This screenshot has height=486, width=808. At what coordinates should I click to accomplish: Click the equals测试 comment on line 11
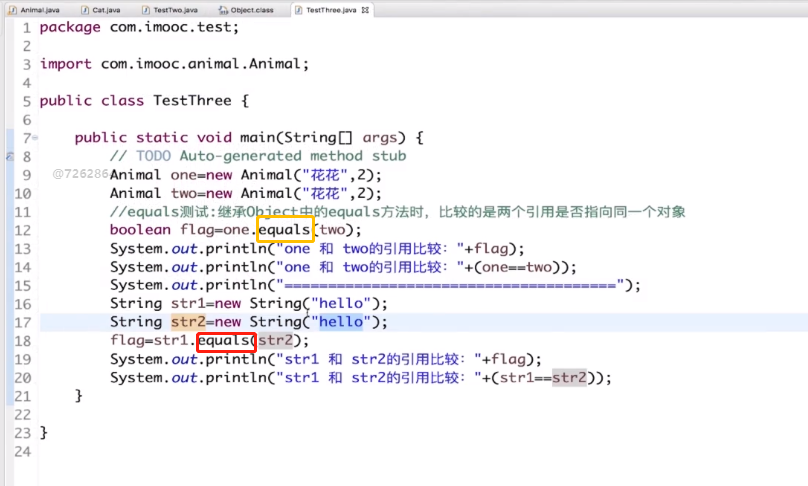[x=397, y=212]
